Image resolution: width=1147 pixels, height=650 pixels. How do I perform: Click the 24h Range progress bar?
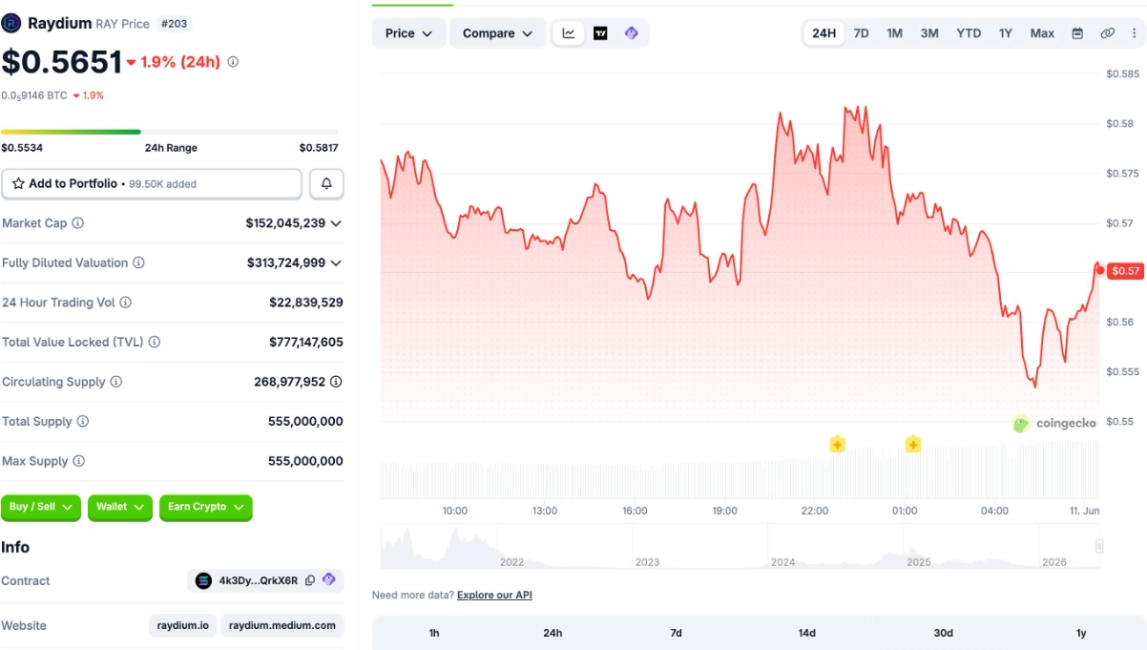click(169, 132)
